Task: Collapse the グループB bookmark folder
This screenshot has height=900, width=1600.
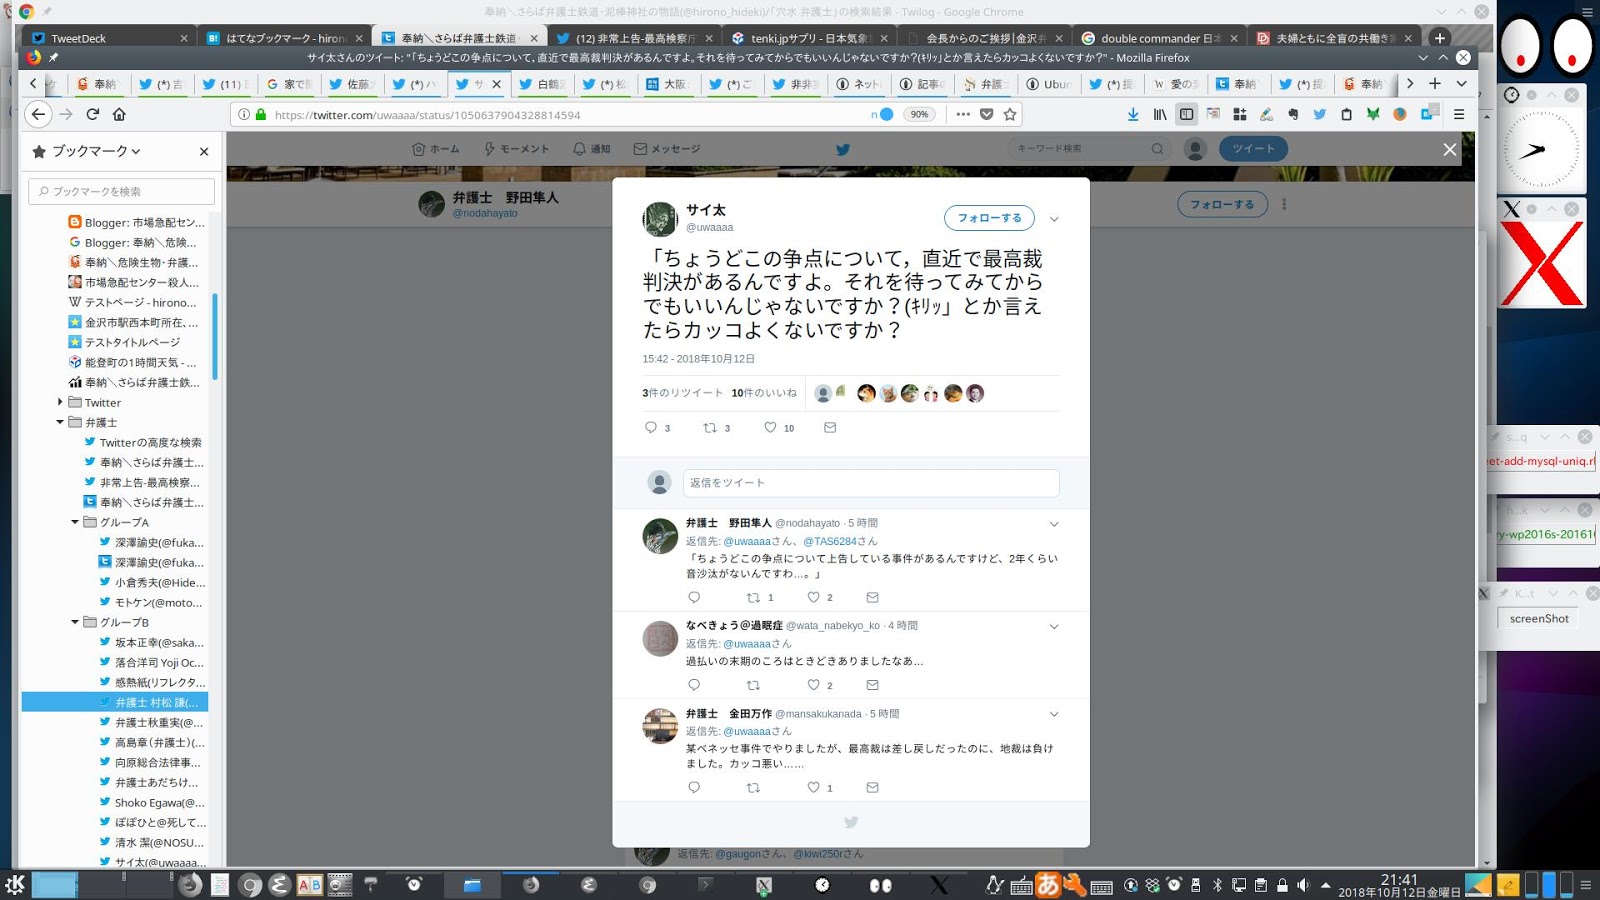Action: point(75,622)
